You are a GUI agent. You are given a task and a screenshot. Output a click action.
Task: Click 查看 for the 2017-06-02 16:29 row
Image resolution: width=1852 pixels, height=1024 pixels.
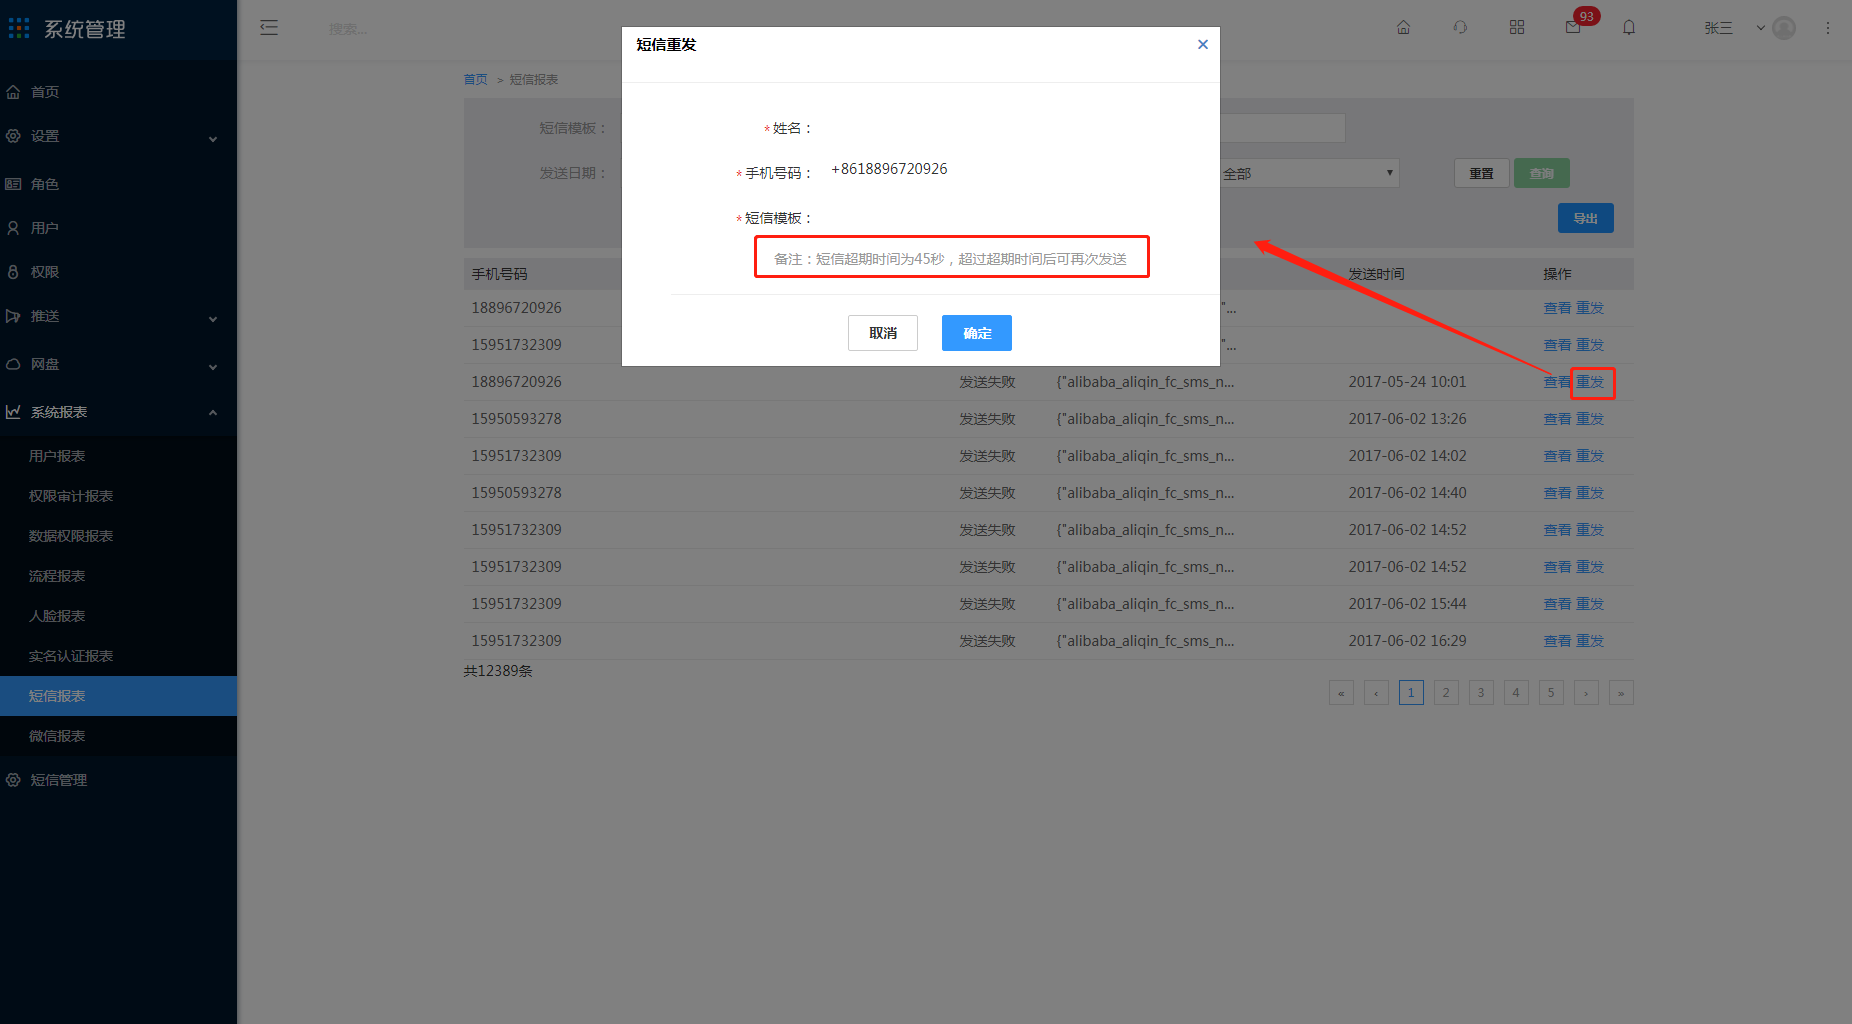[1557, 641]
